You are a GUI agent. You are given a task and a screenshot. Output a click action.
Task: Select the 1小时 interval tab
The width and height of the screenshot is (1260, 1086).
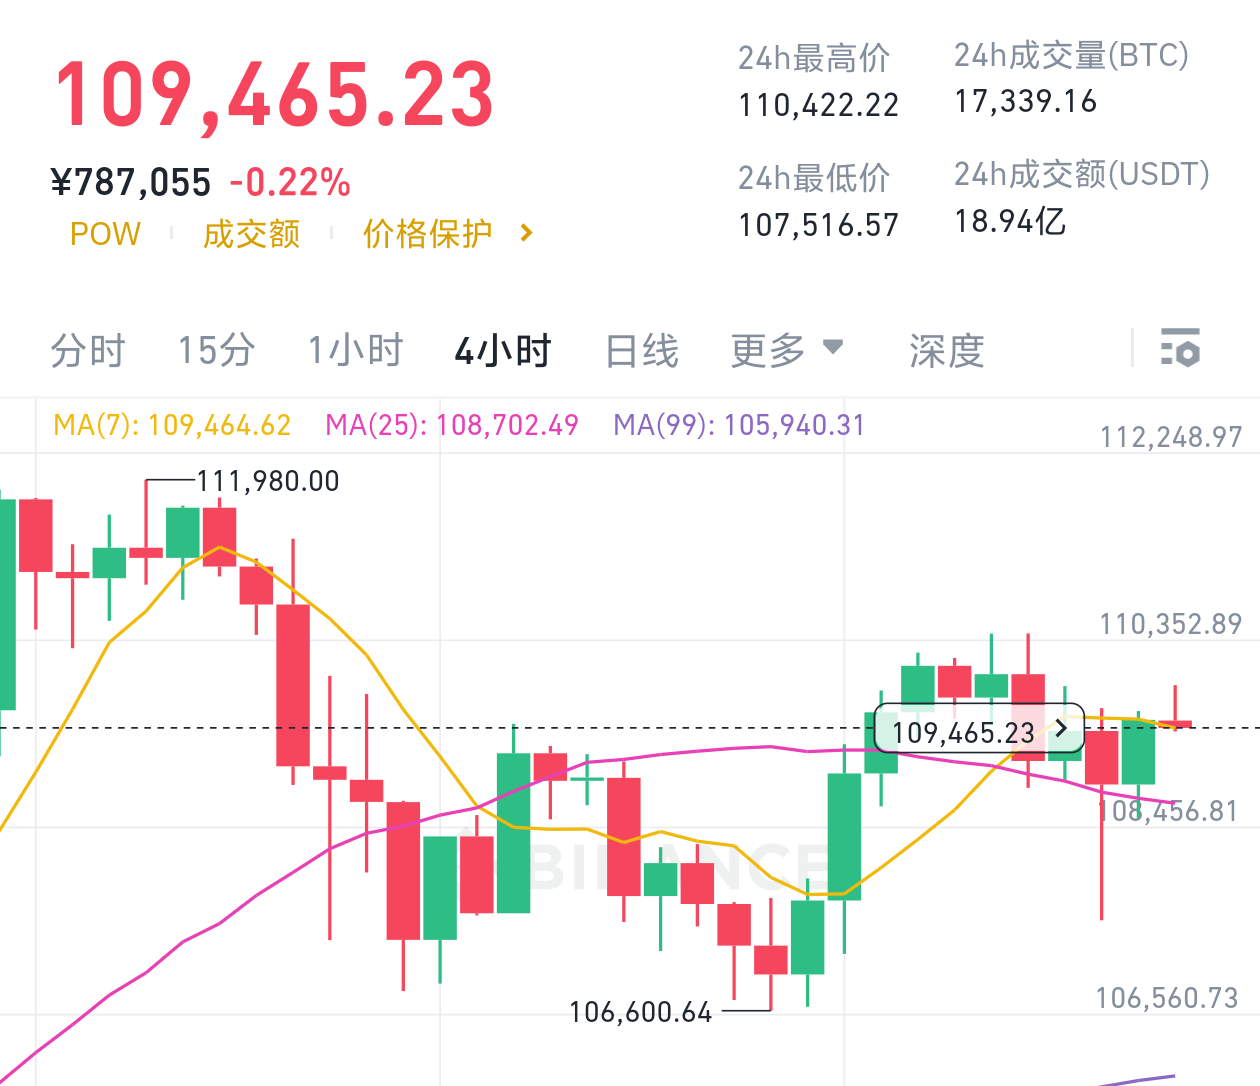(356, 351)
